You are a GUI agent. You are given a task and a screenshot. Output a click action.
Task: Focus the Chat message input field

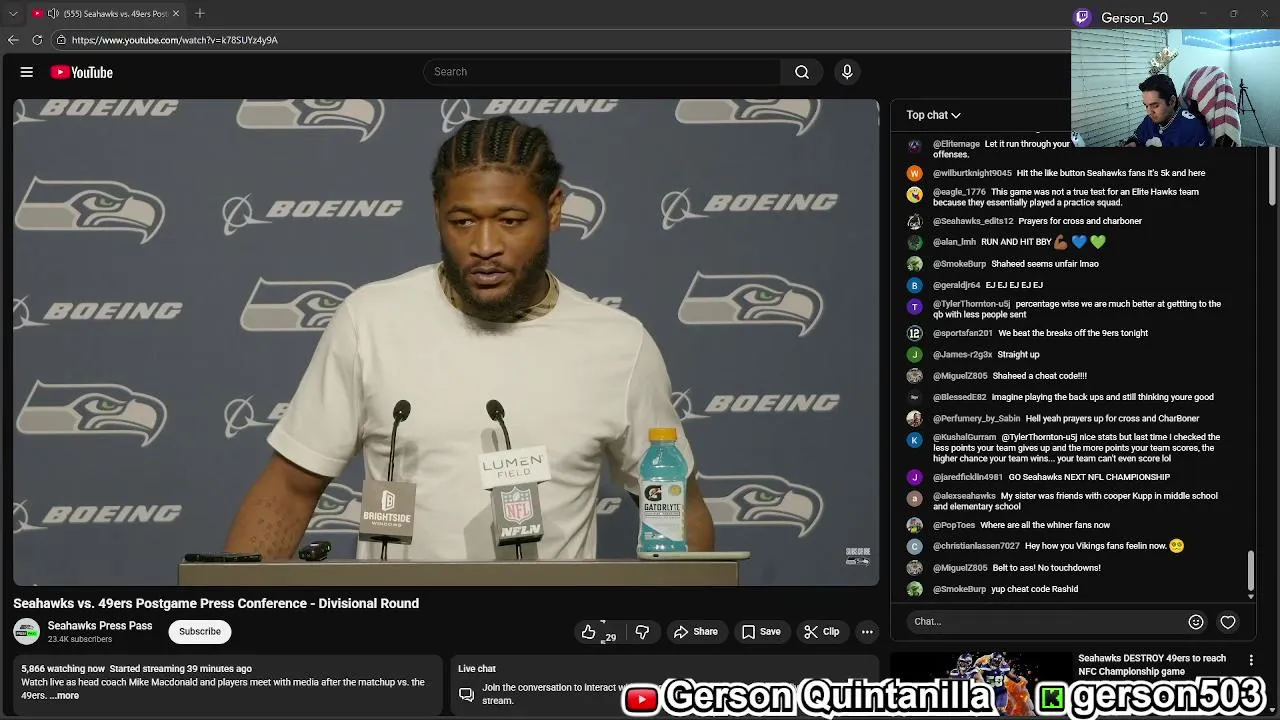pos(1044,622)
